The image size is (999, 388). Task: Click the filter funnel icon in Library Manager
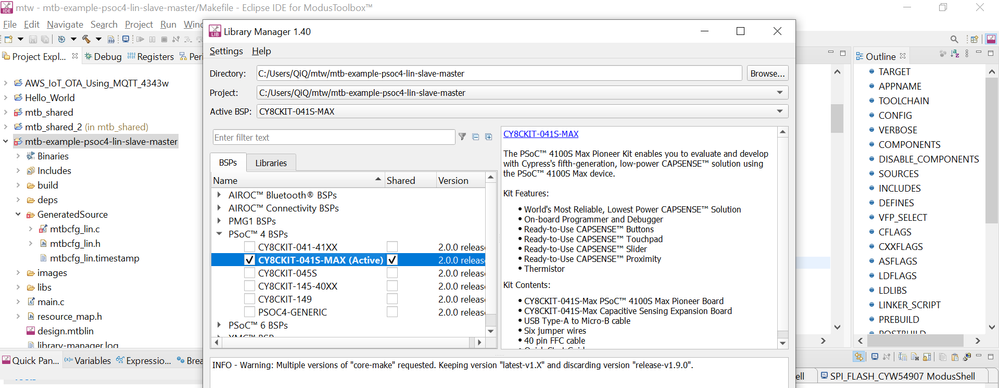point(462,137)
